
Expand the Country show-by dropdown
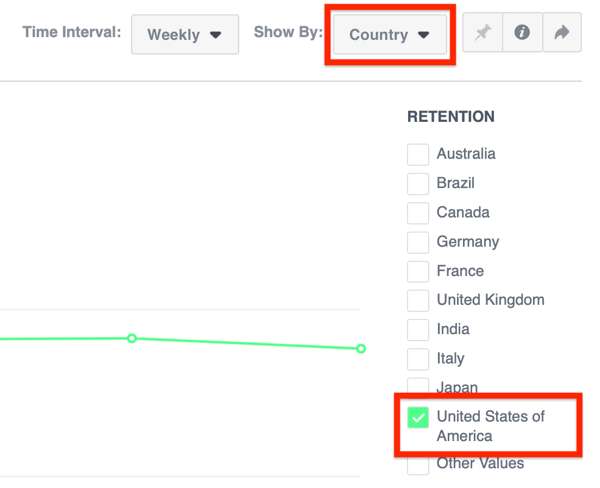389,34
